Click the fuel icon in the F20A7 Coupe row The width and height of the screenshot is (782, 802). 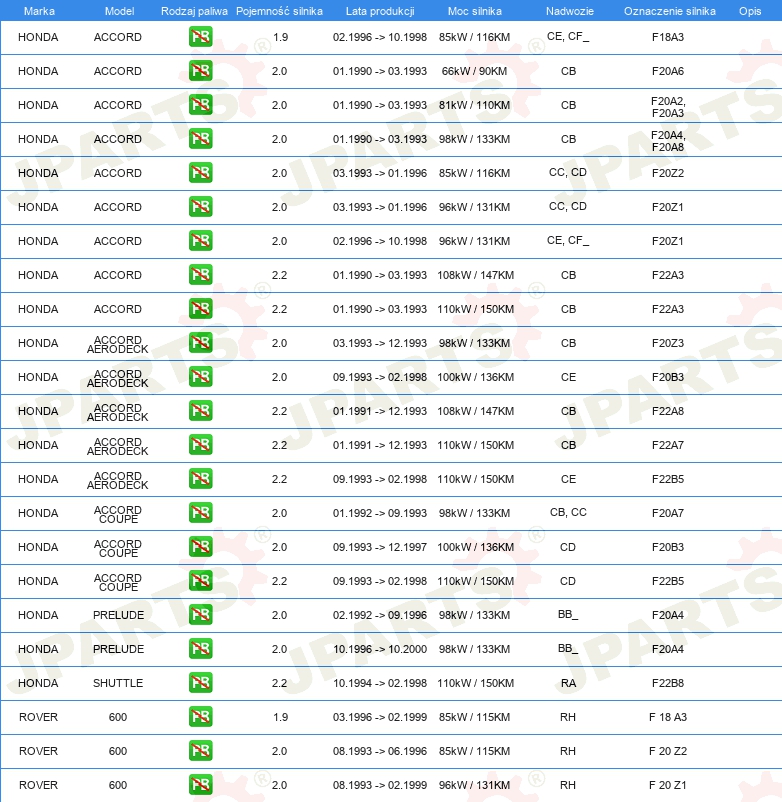(200, 513)
